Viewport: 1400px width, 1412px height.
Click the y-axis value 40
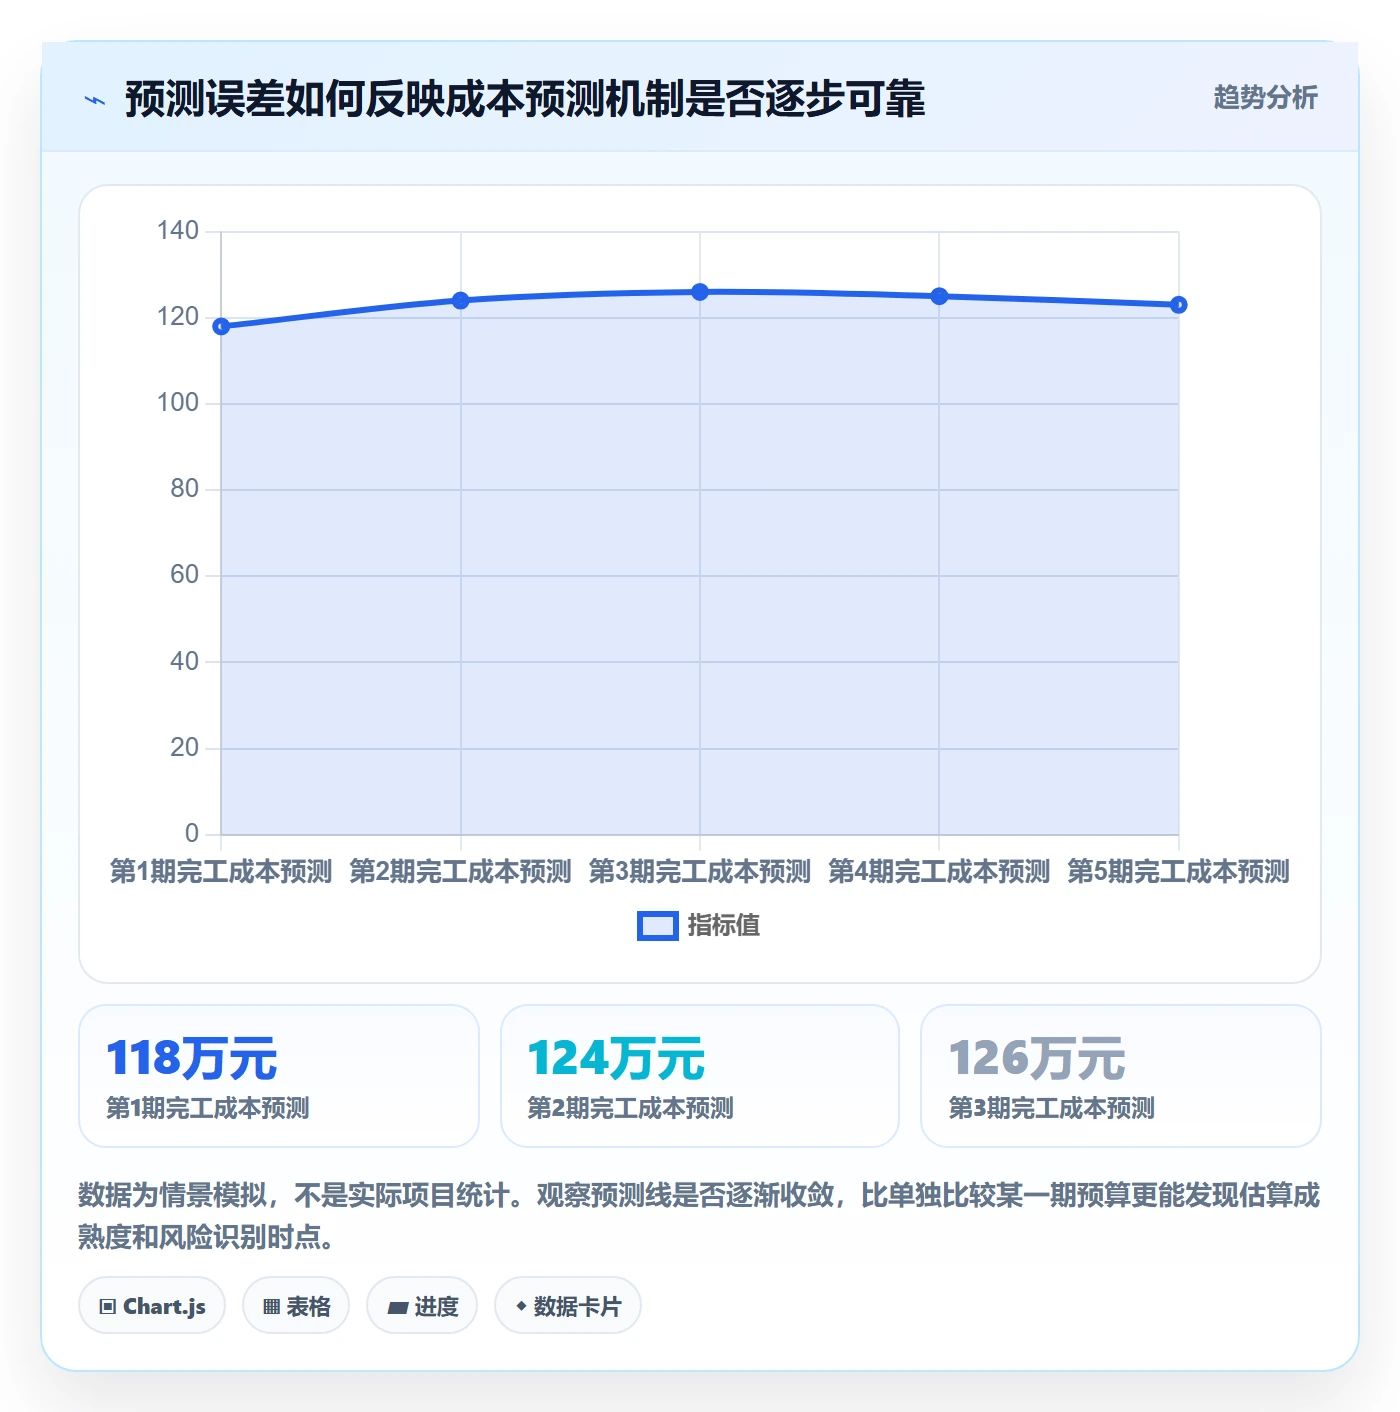[x=185, y=662]
